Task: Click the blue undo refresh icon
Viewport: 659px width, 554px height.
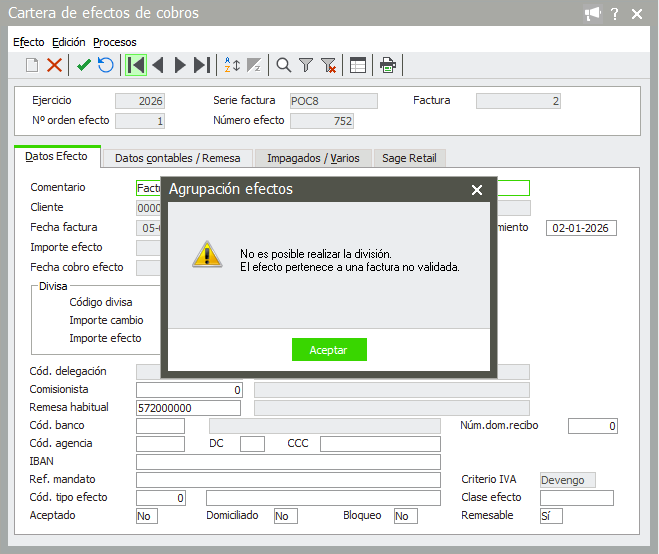Action: click(105, 65)
